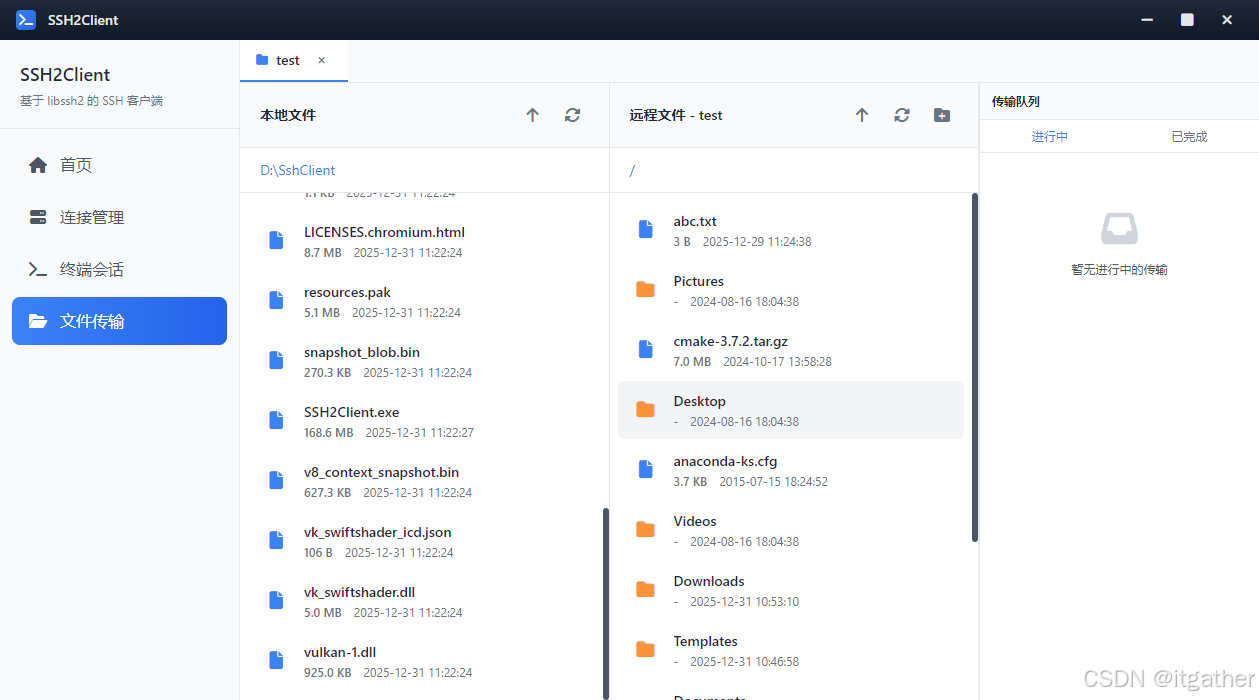Select anaconda-ks.cfg remote file
Image resolution: width=1259 pixels, height=700 pixels.
[791, 470]
